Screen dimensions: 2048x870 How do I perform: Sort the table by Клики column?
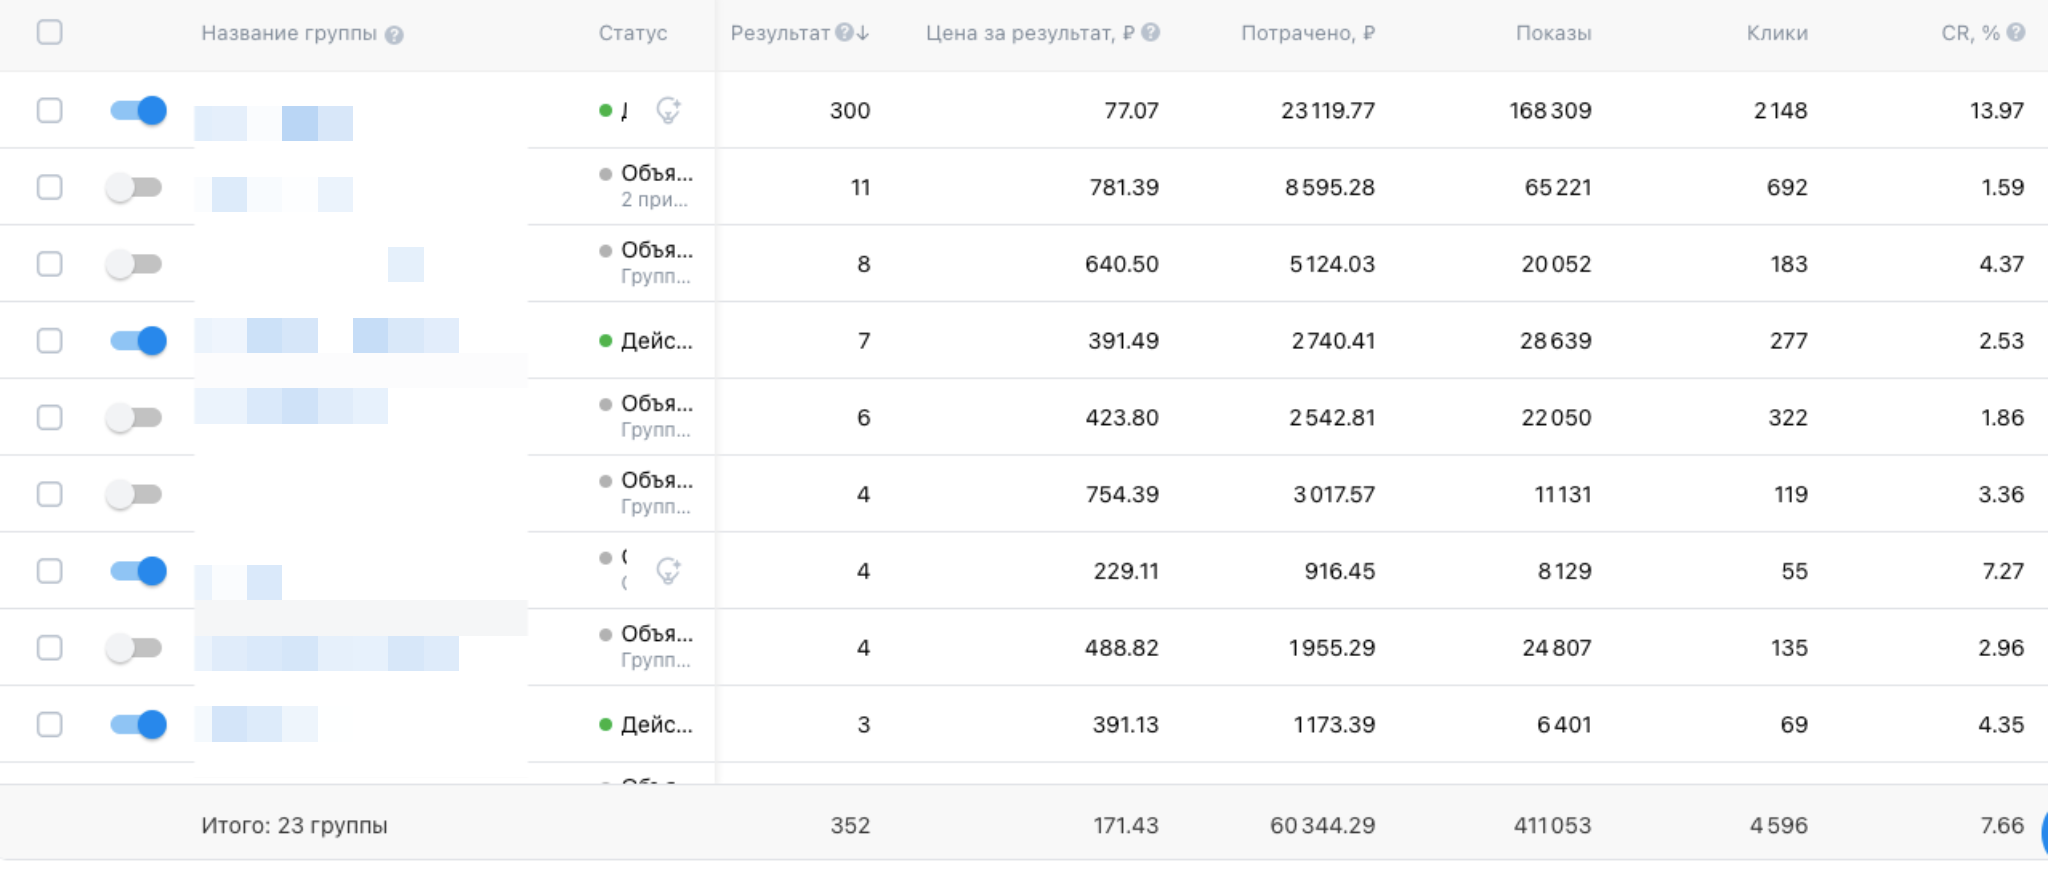tap(1776, 33)
